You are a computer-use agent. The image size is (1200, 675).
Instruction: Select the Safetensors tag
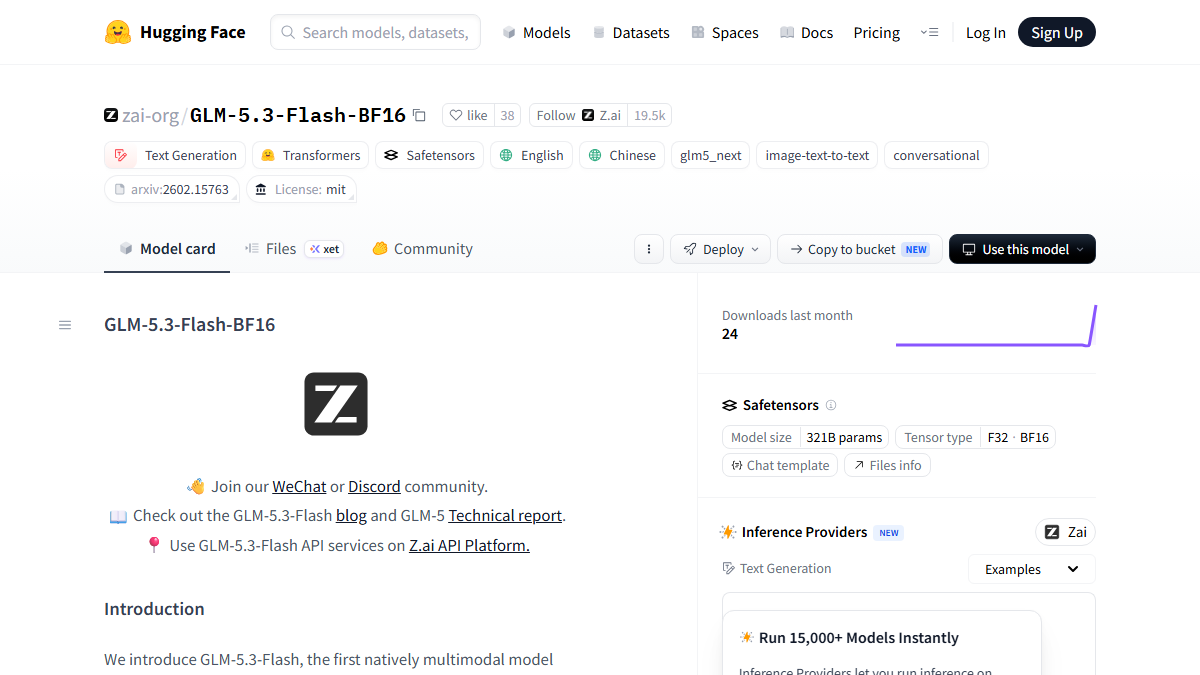[x=430, y=155]
